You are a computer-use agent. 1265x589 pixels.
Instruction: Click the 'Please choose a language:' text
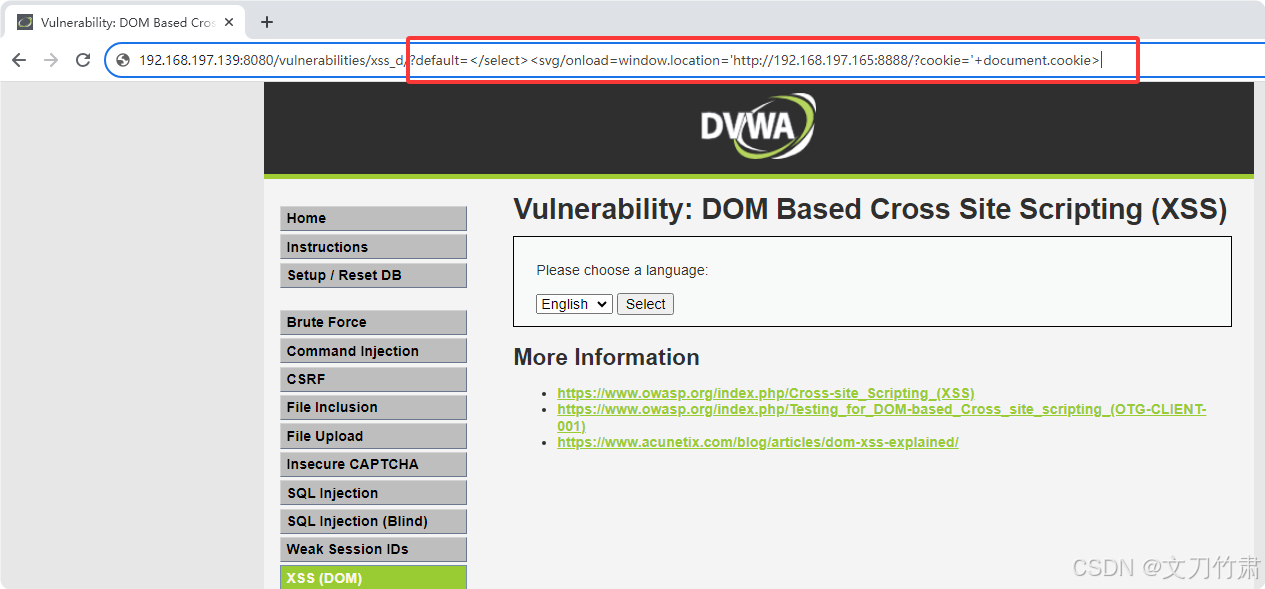[622, 270]
